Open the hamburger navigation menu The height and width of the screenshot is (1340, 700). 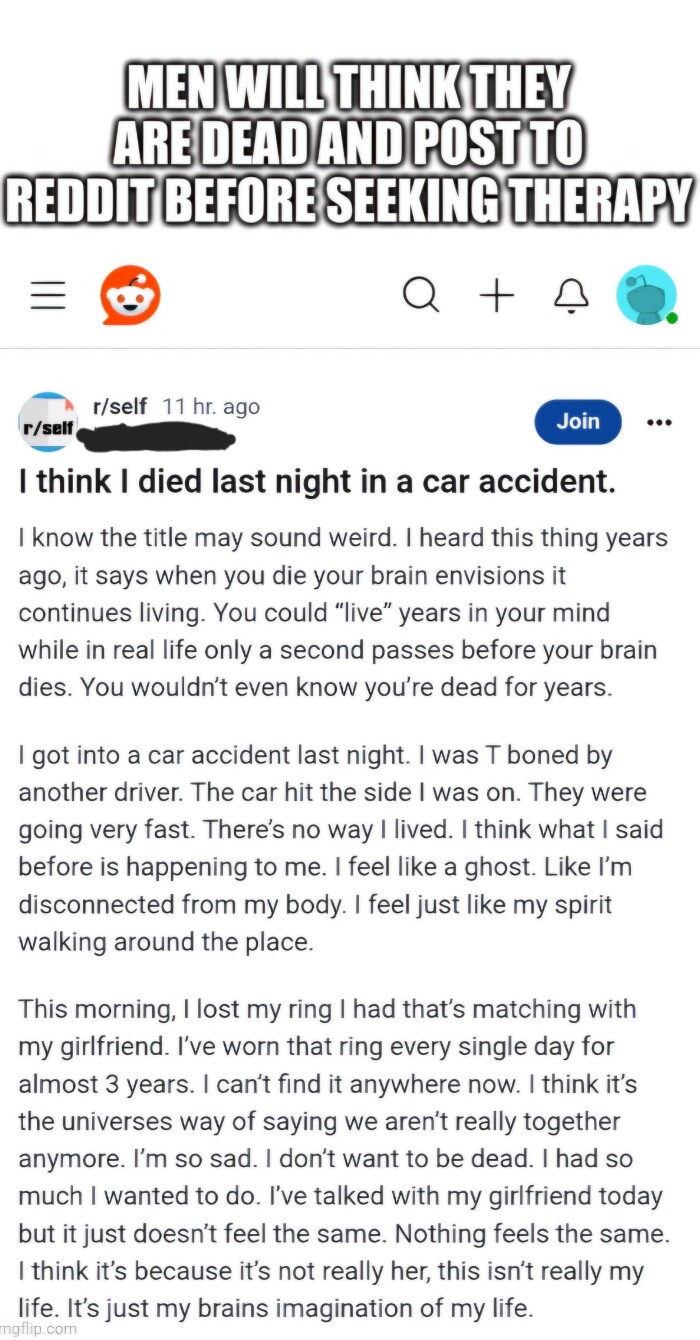47,295
